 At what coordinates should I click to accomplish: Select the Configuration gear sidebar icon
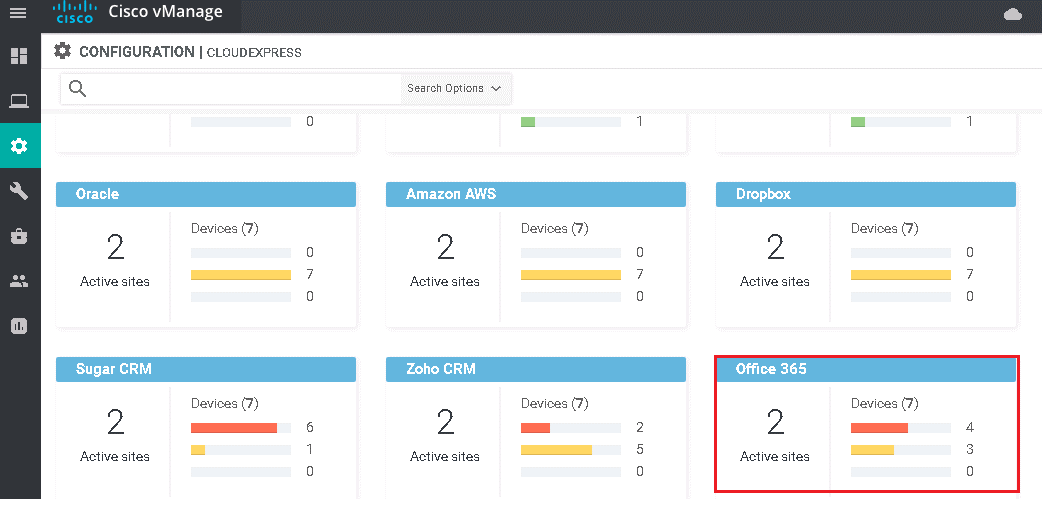point(19,145)
